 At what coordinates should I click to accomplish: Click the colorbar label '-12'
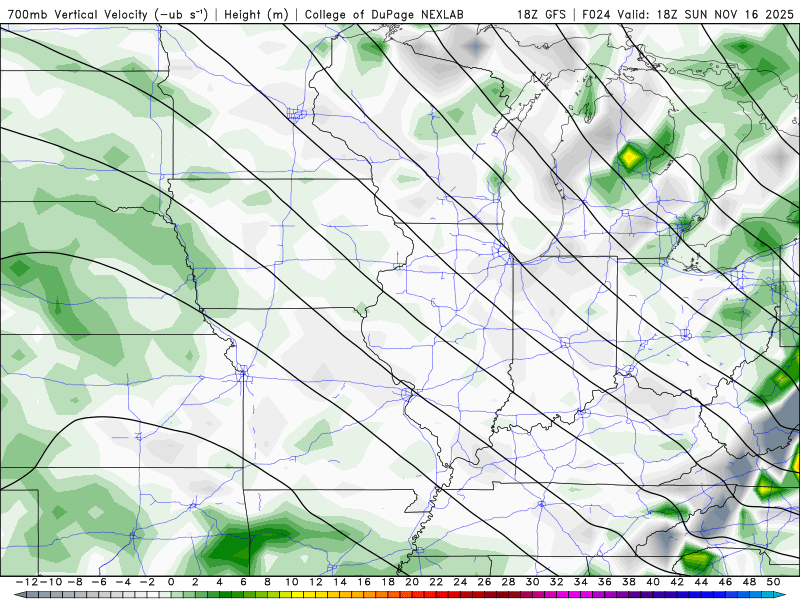tap(26, 582)
